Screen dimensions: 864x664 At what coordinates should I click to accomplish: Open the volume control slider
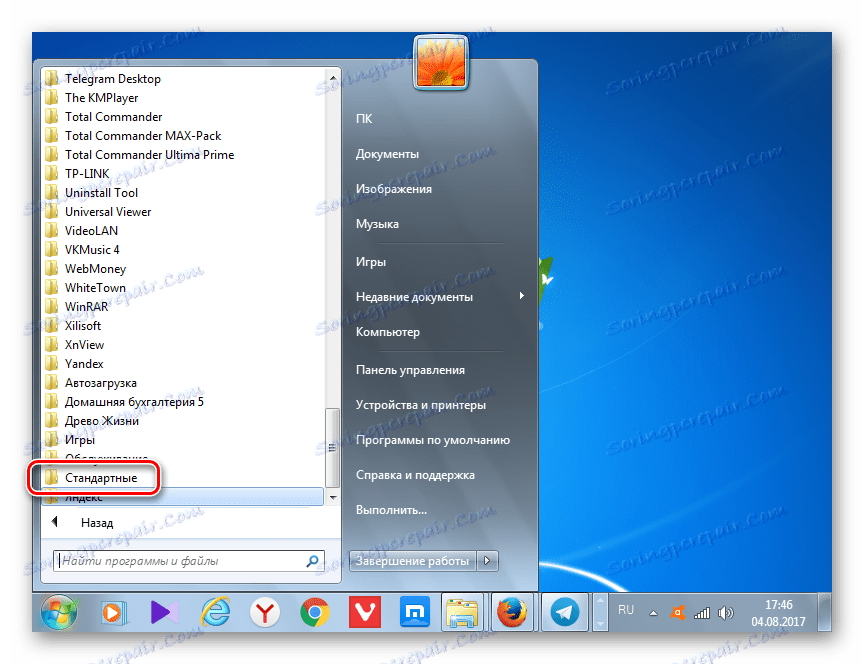(724, 611)
